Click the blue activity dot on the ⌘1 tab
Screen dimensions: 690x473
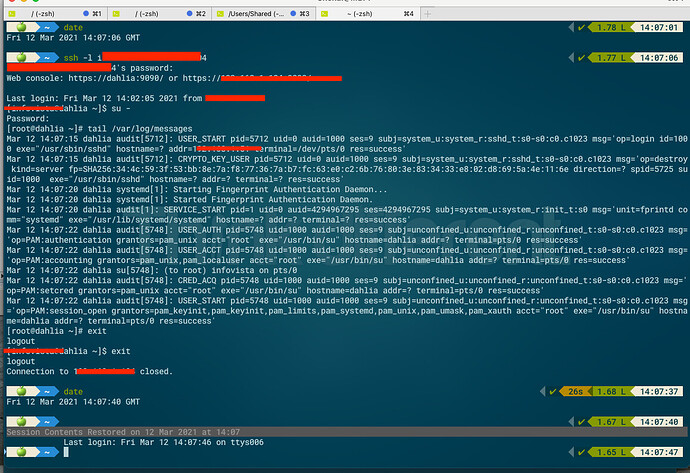click(x=85, y=15)
